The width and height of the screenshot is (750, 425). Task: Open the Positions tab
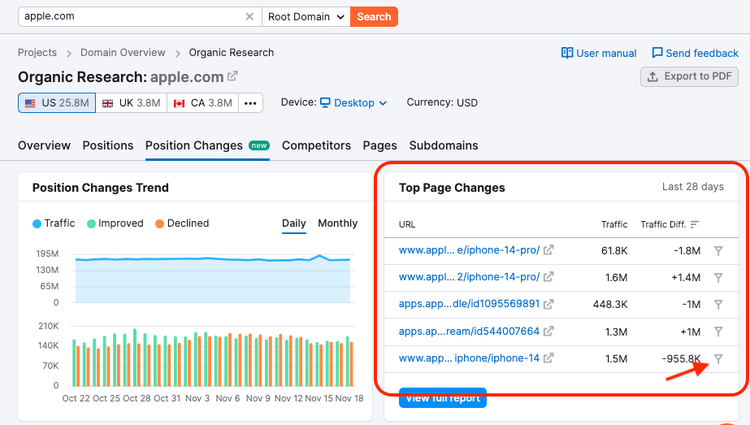[108, 145]
